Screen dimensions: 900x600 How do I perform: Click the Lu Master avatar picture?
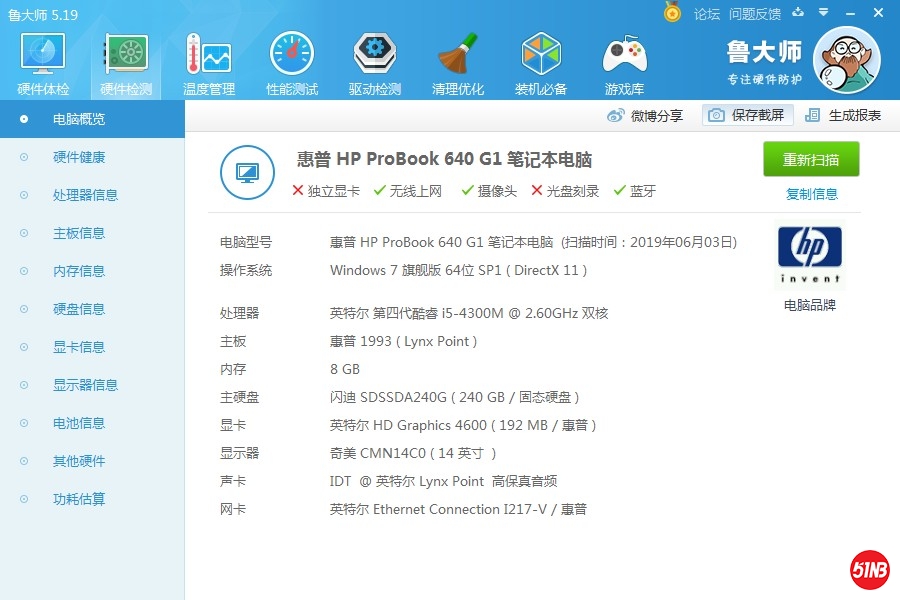pos(847,61)
